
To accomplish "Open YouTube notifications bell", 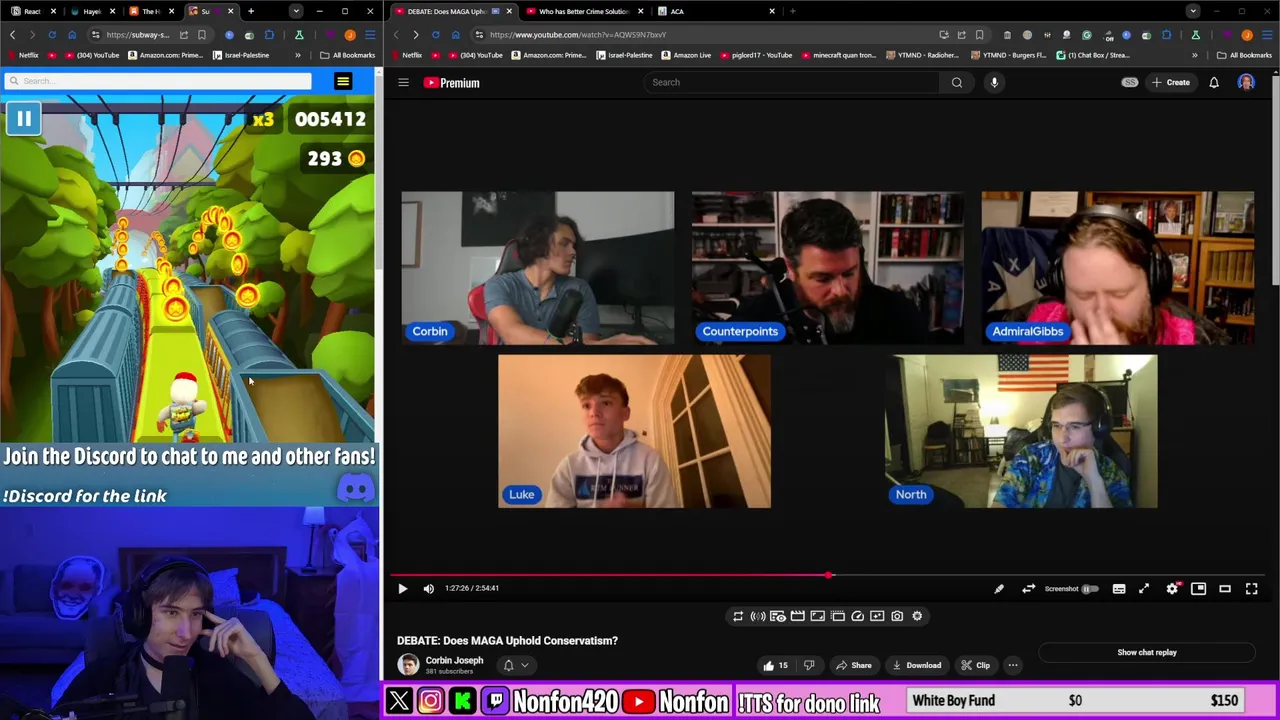I will tap(1214, 82).
